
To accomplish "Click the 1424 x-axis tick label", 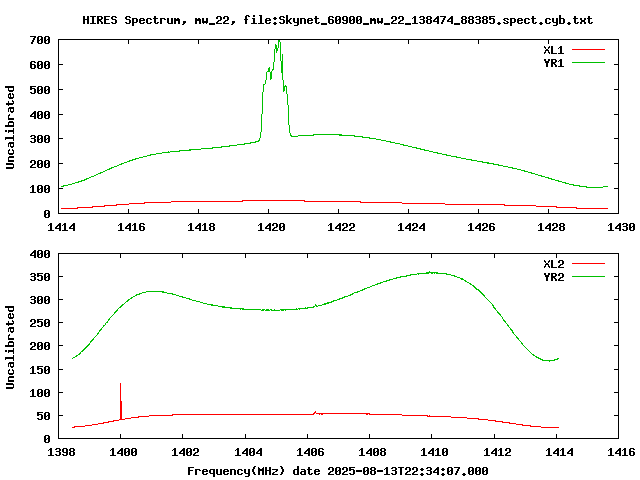I will 411,227.
